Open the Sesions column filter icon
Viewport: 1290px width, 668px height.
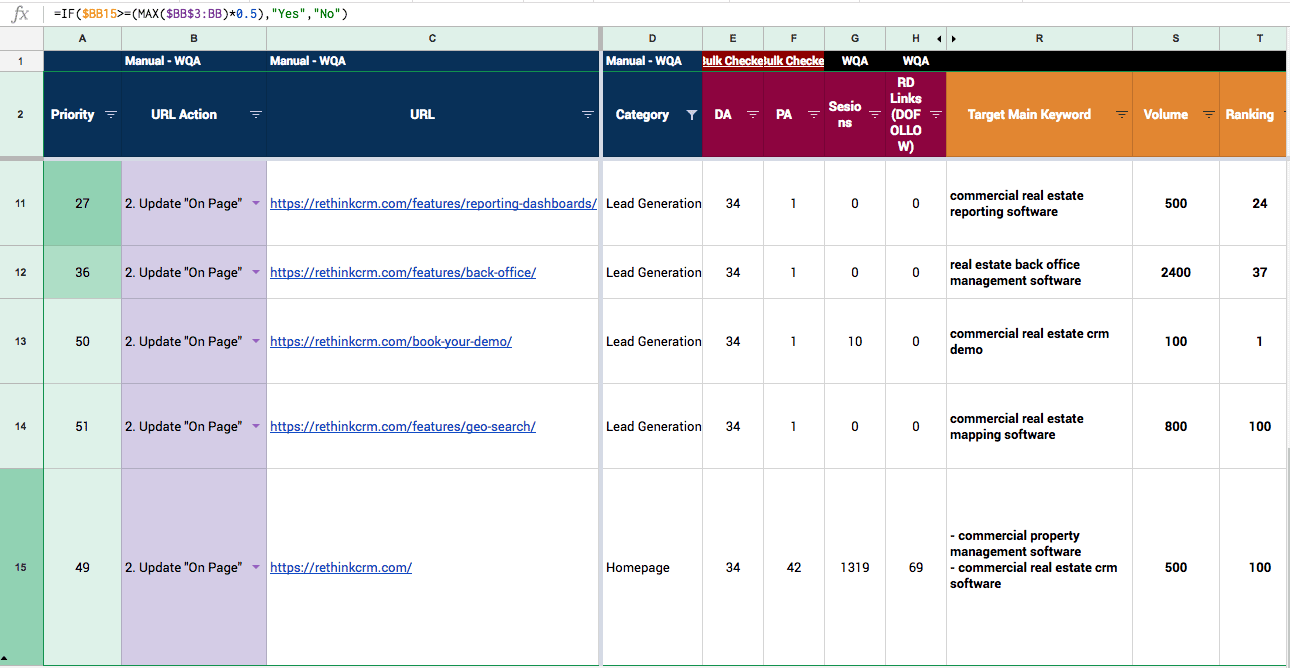[875, 114]
